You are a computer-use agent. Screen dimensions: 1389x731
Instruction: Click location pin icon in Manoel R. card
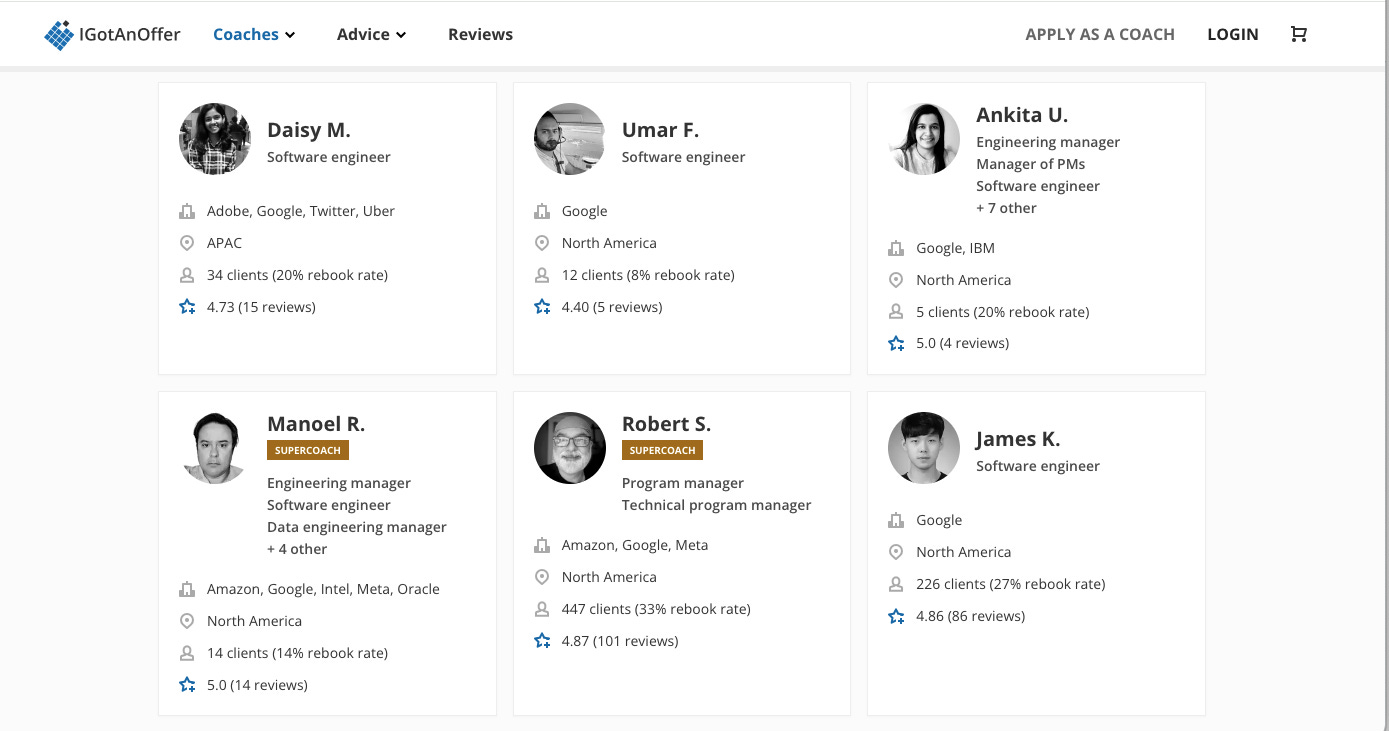187,621
